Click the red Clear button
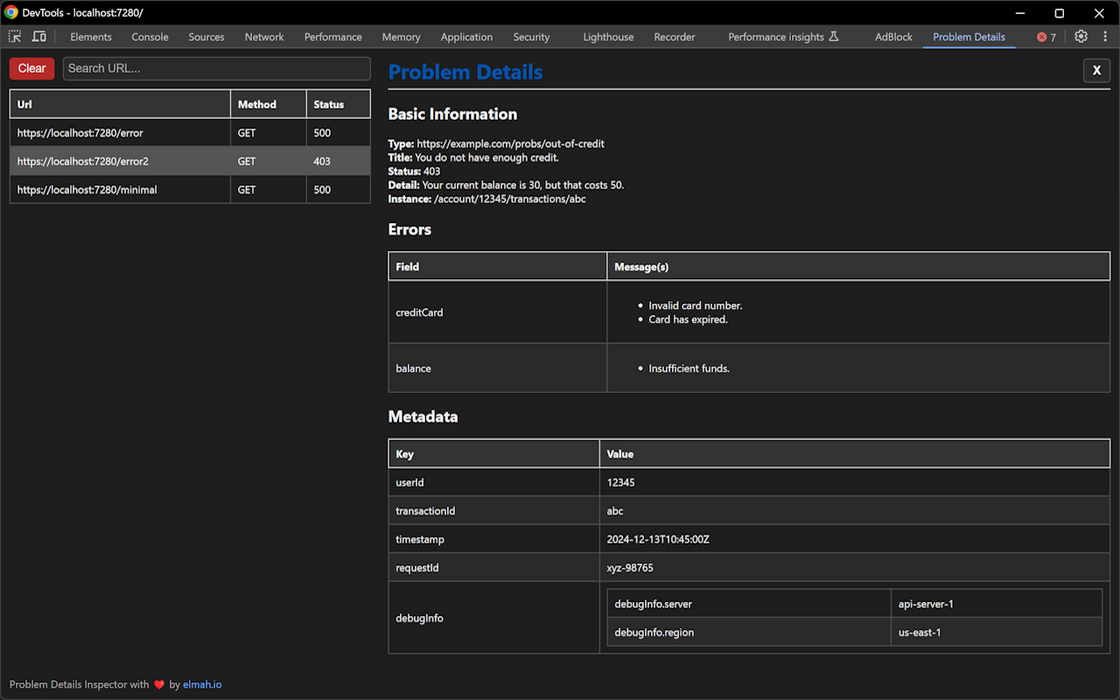Image resolution: width=1120 pixels, height=700 pixels. tap(31, 69)
